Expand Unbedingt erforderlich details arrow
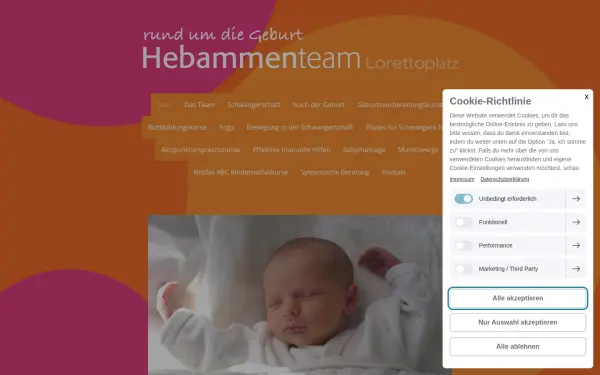600x375 pixels. point(576,199)
